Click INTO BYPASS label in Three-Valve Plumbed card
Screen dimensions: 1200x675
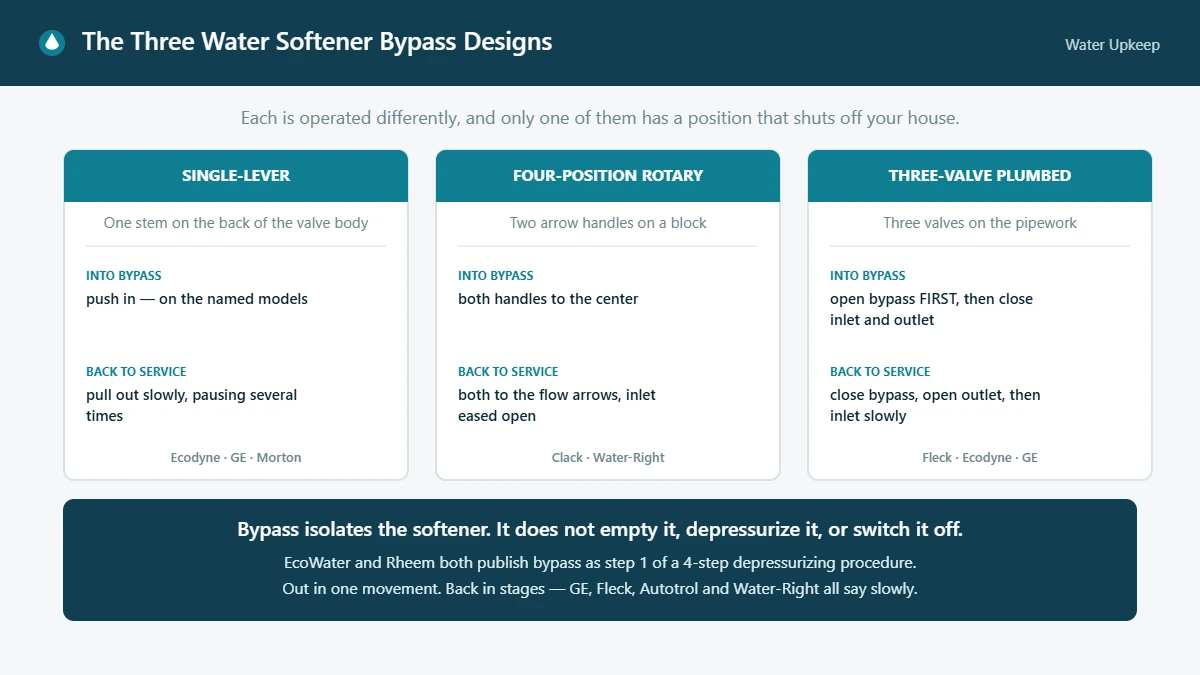pyautogui.click(x=868, y=276)
